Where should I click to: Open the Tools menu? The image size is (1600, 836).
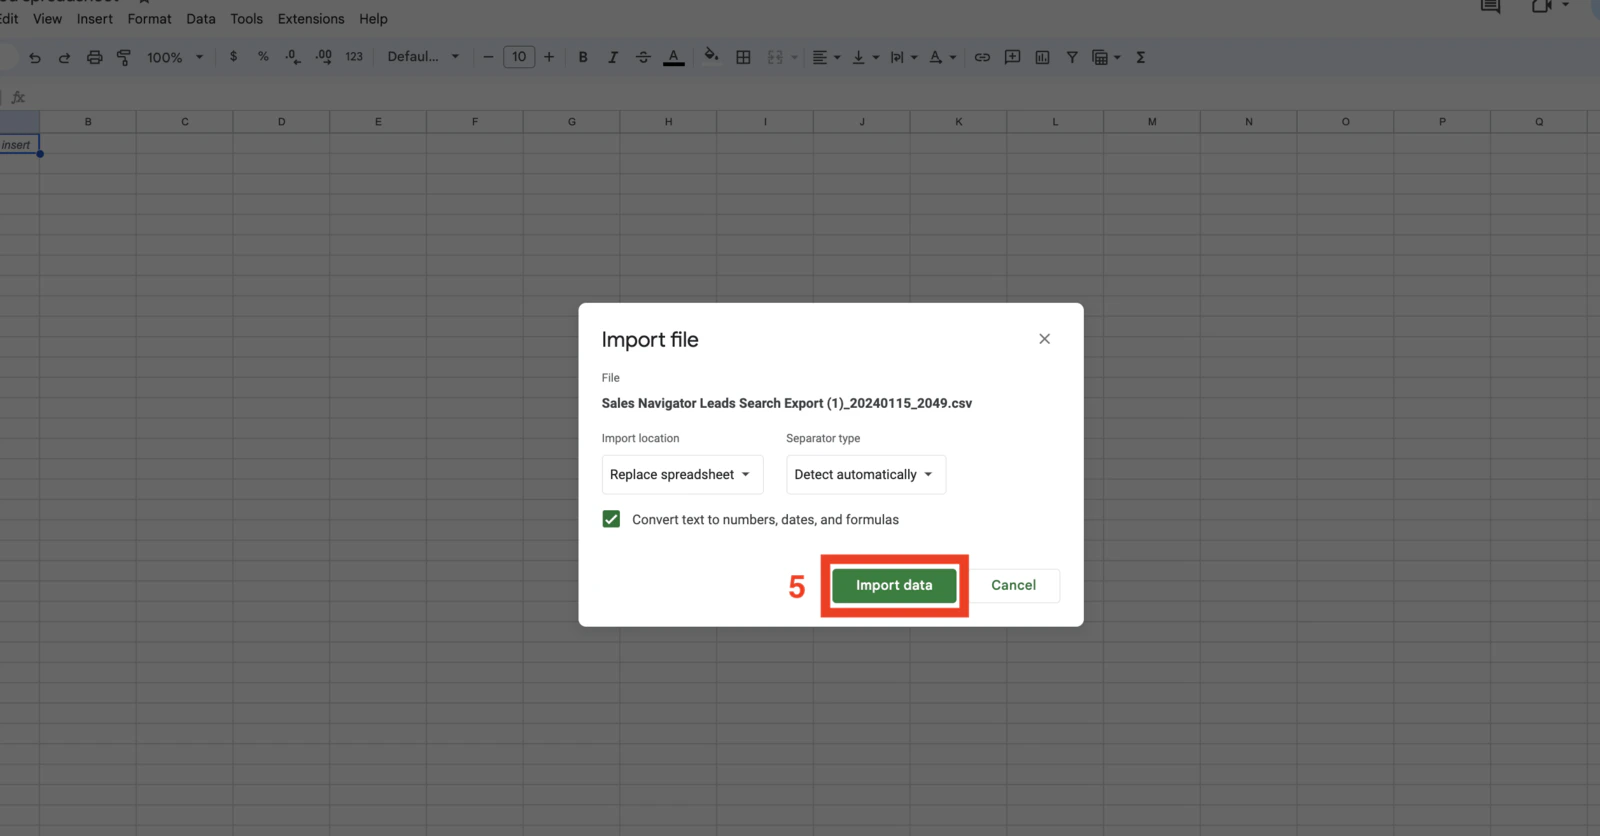[x=246, y=19]
